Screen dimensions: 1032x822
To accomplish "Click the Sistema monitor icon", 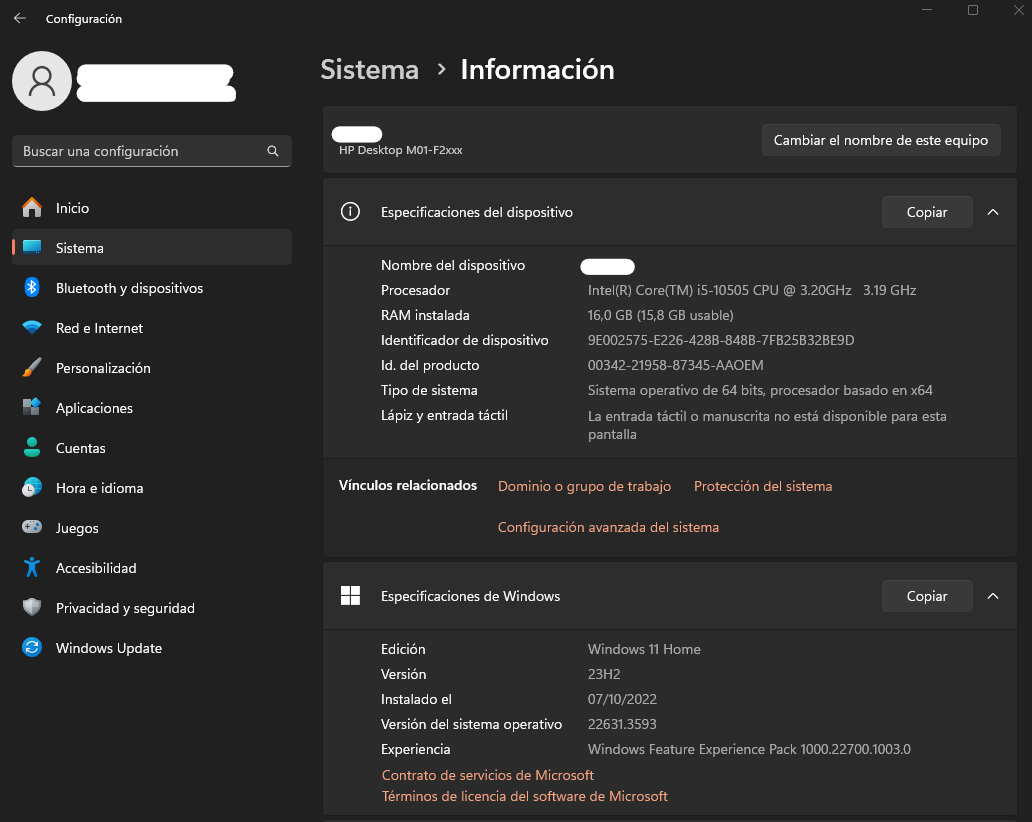I will pyautogui.click(x=32, y=247).
